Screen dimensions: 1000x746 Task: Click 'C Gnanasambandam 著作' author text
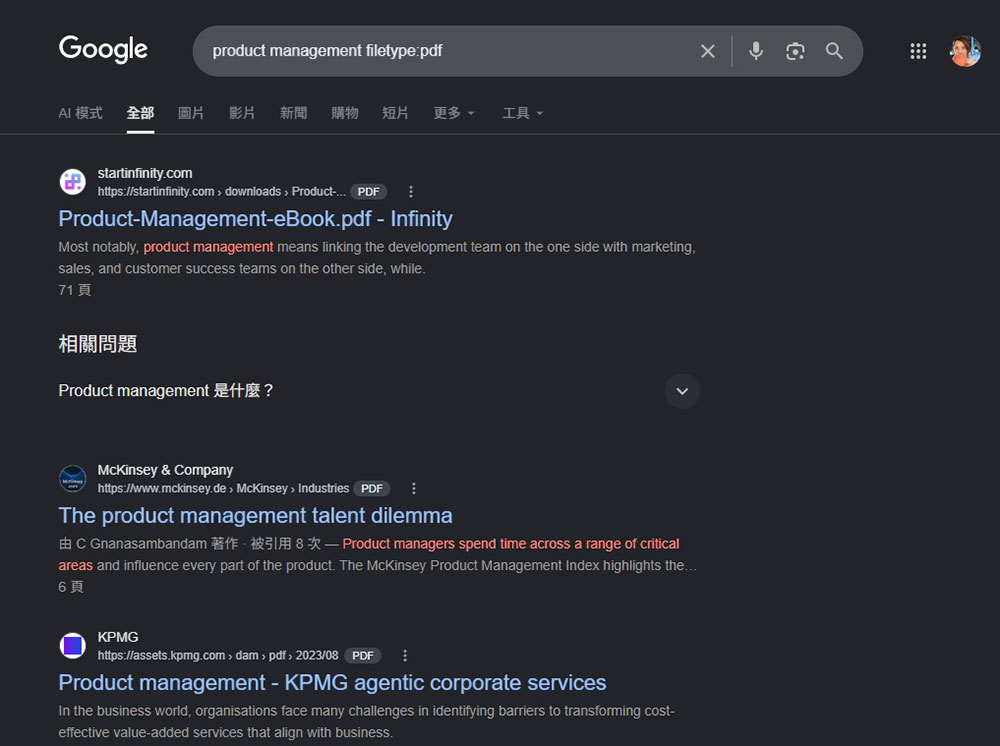[157, 544]
